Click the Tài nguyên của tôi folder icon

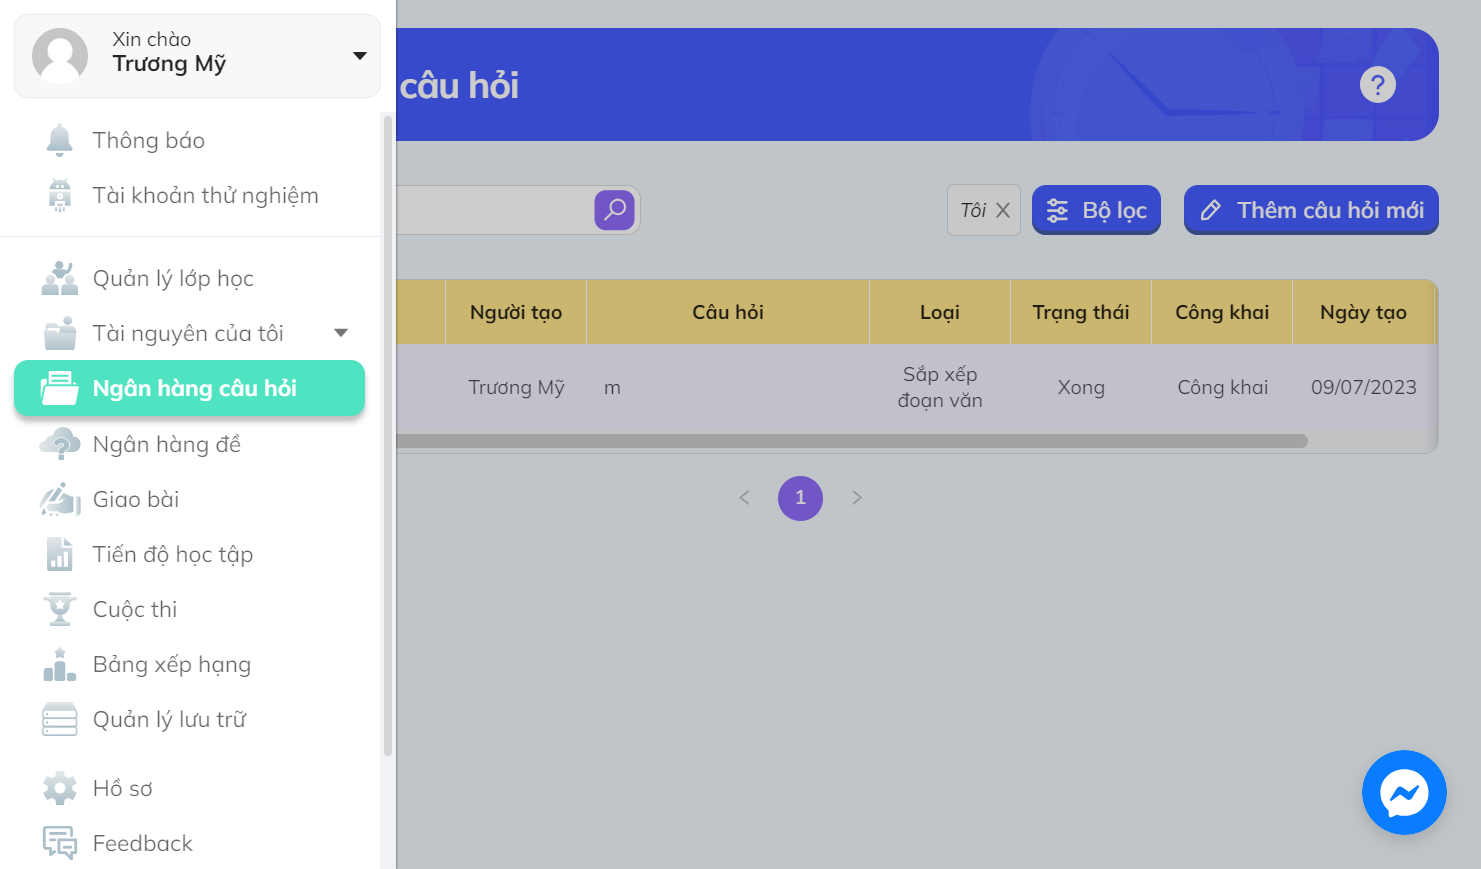(60, 333)
